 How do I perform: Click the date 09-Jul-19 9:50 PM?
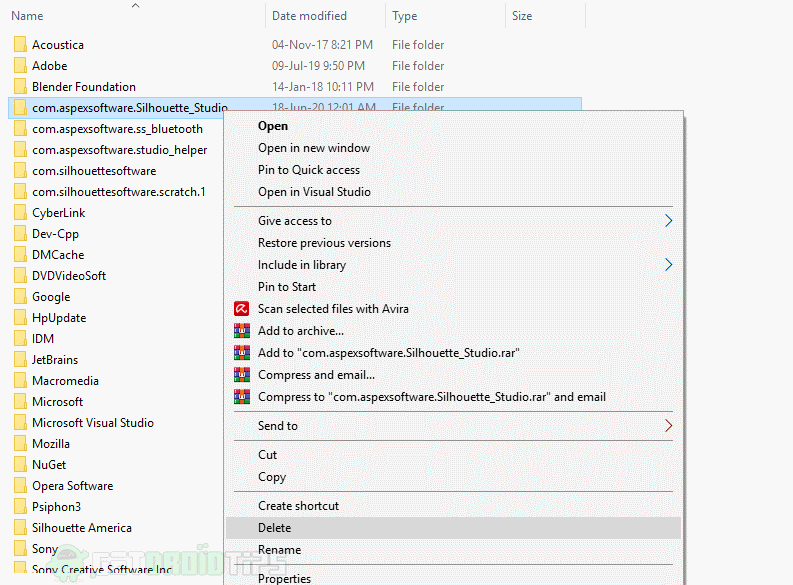coord(318,66)
